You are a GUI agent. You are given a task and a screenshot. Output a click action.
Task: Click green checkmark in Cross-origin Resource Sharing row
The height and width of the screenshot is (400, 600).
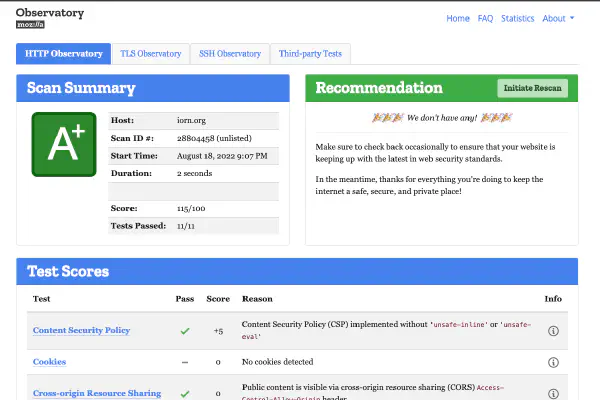coord(185,393)
